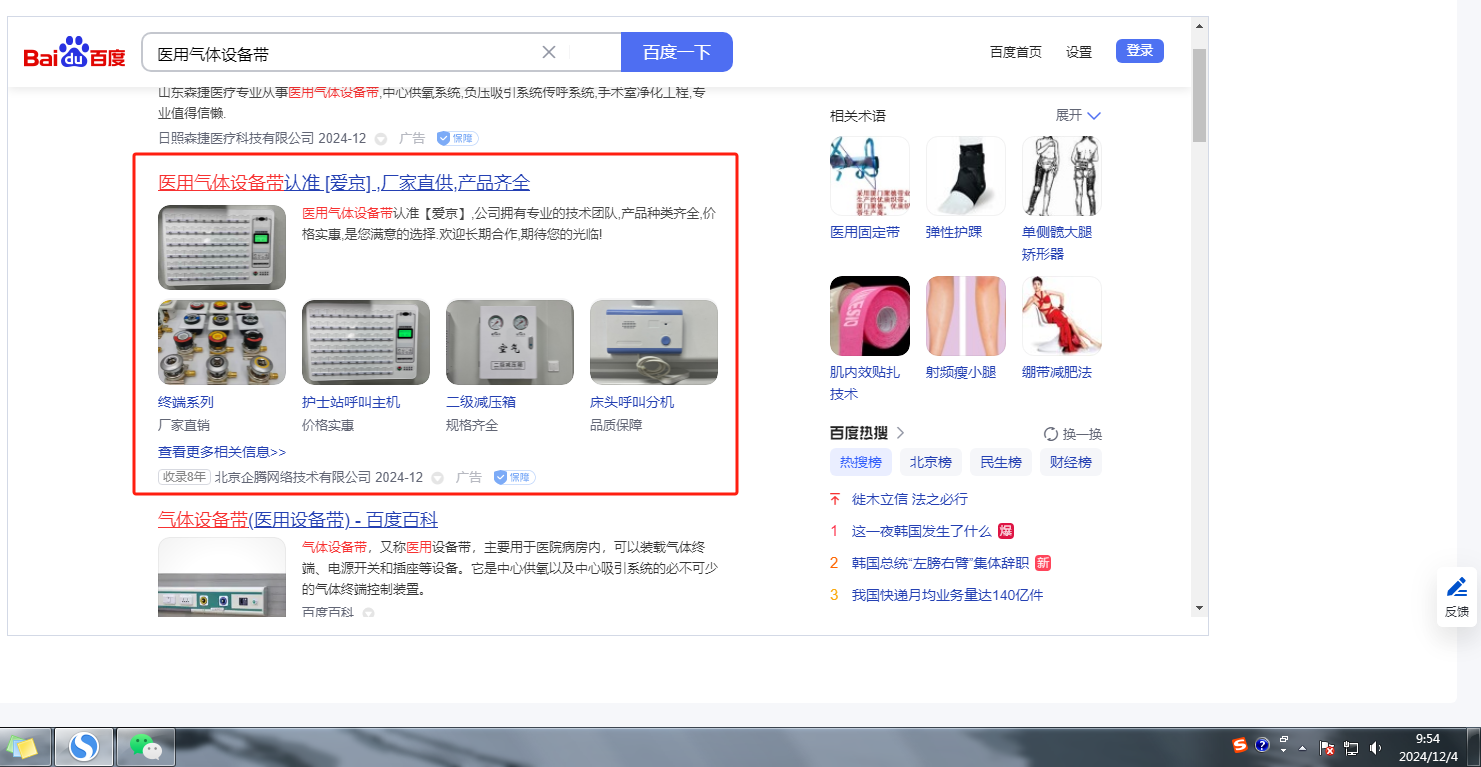1481x767 pixels.
Task: Click the 爆 tag after 这一夜韩国发生了什么
Action: (x=1006, y=531)
